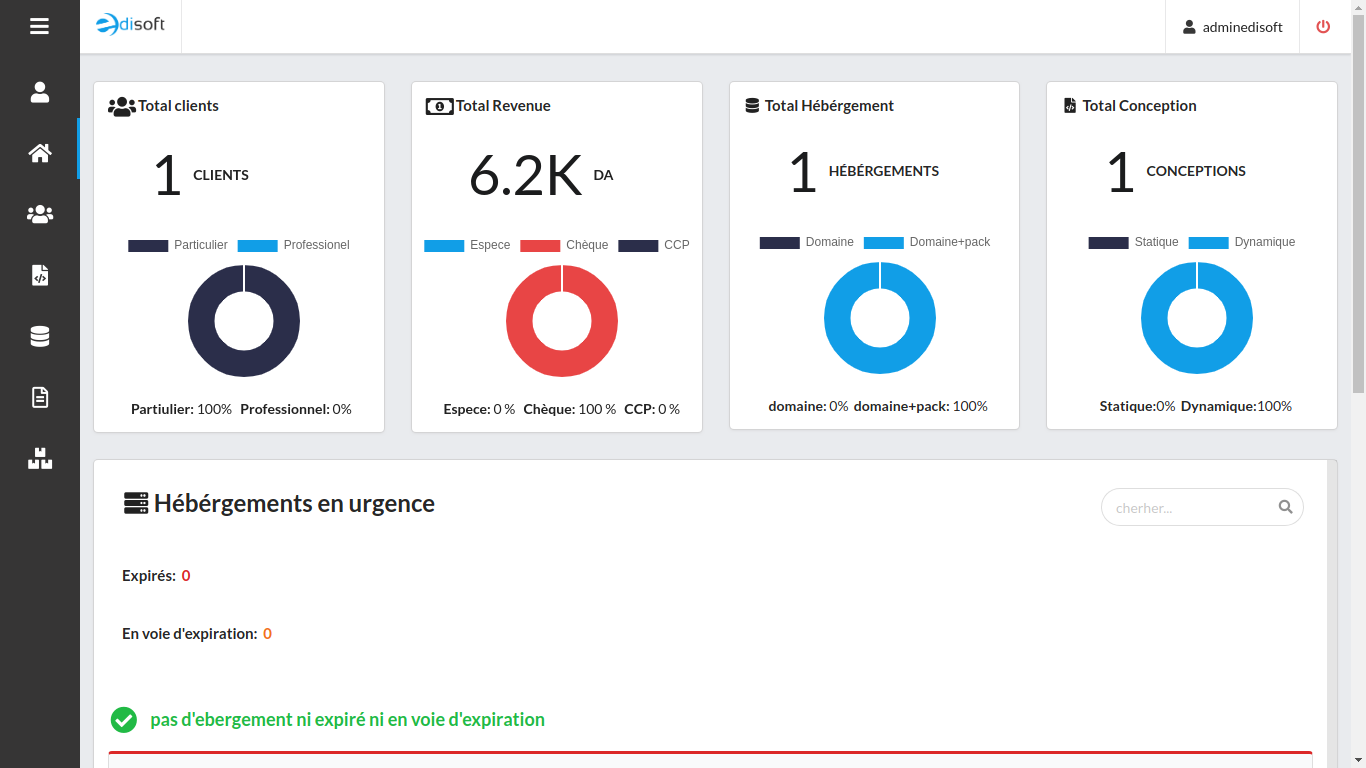Click the Espece blue color swatch
Viewport: 1366px width, 768px height.
coord(444,245)
